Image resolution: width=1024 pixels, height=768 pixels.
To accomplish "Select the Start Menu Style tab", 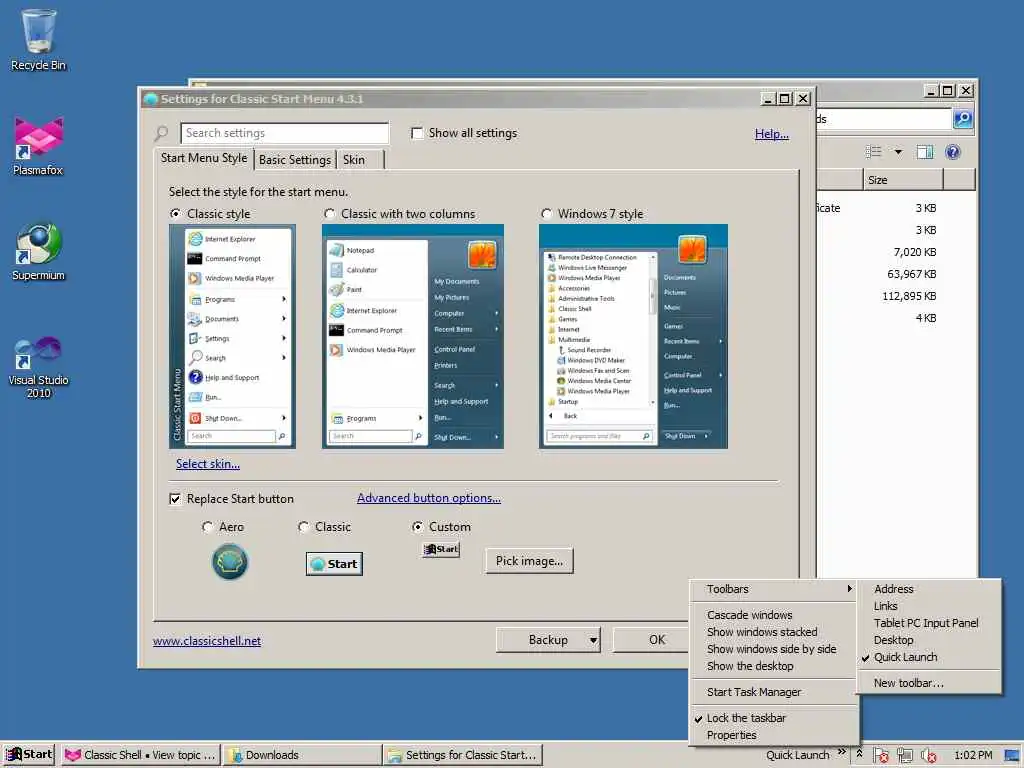I will coord(204,158).
